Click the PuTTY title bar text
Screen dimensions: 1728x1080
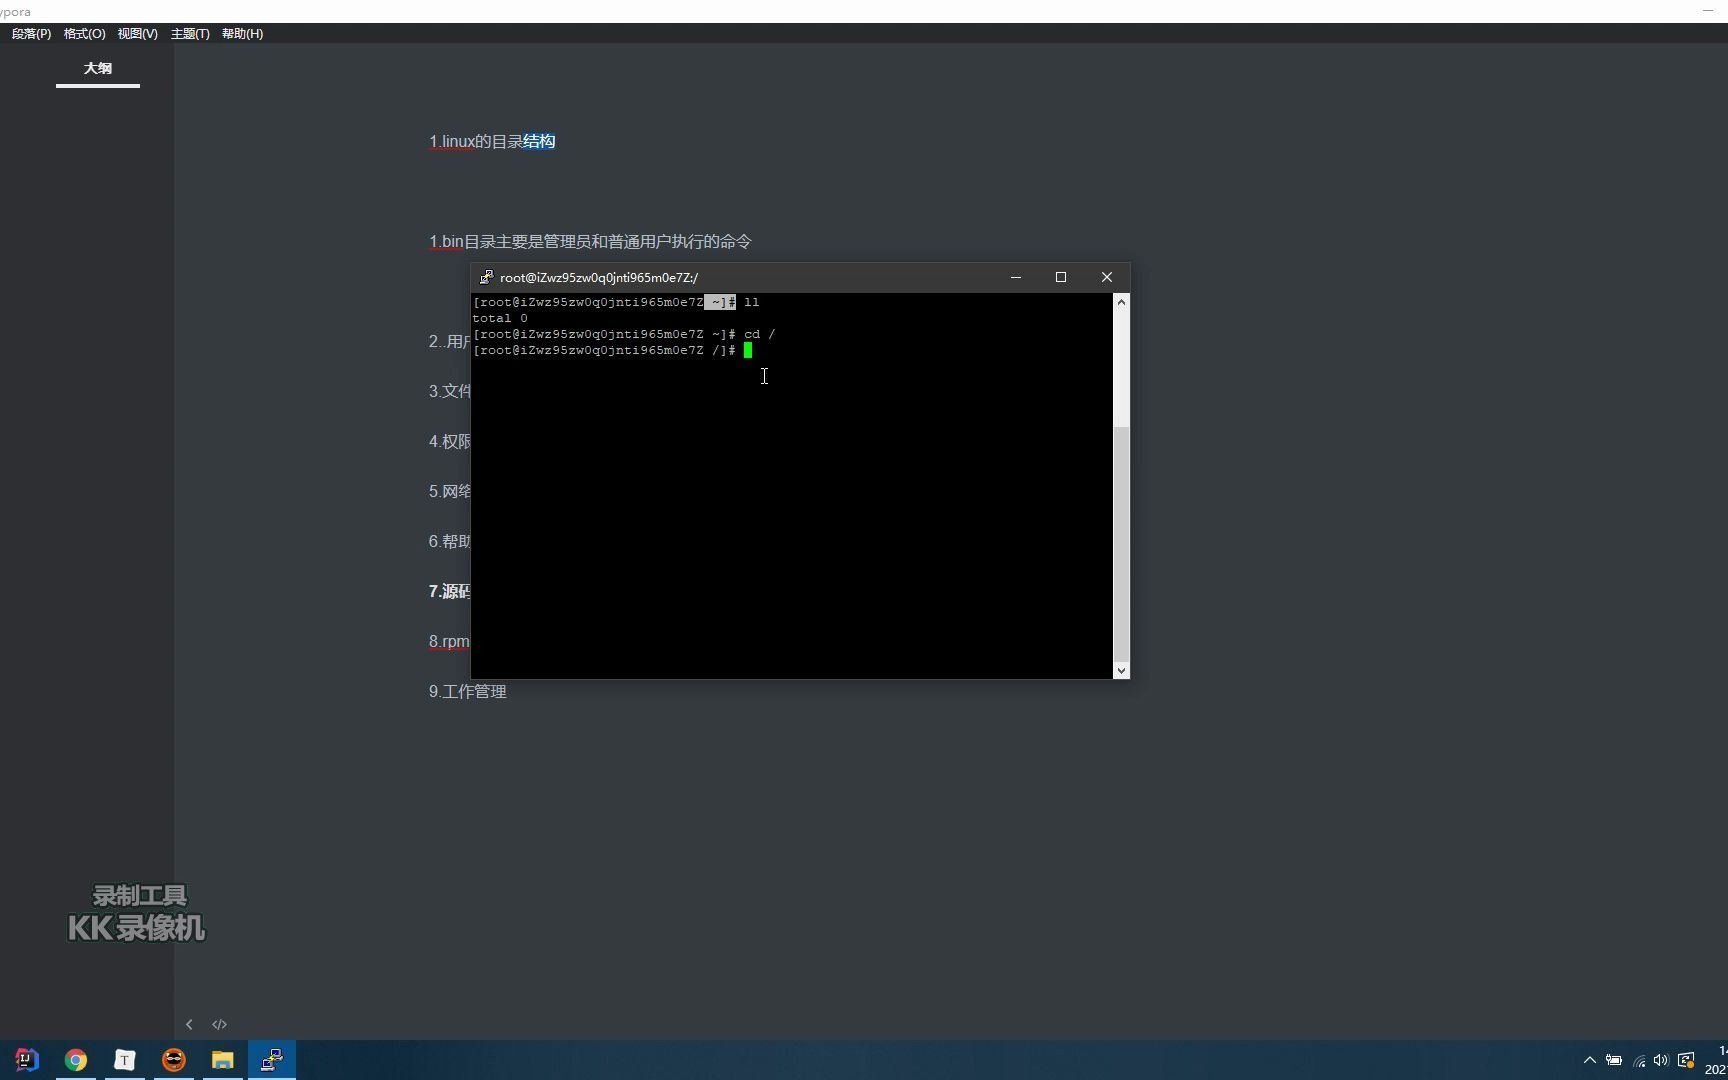[x=599, y=278]
